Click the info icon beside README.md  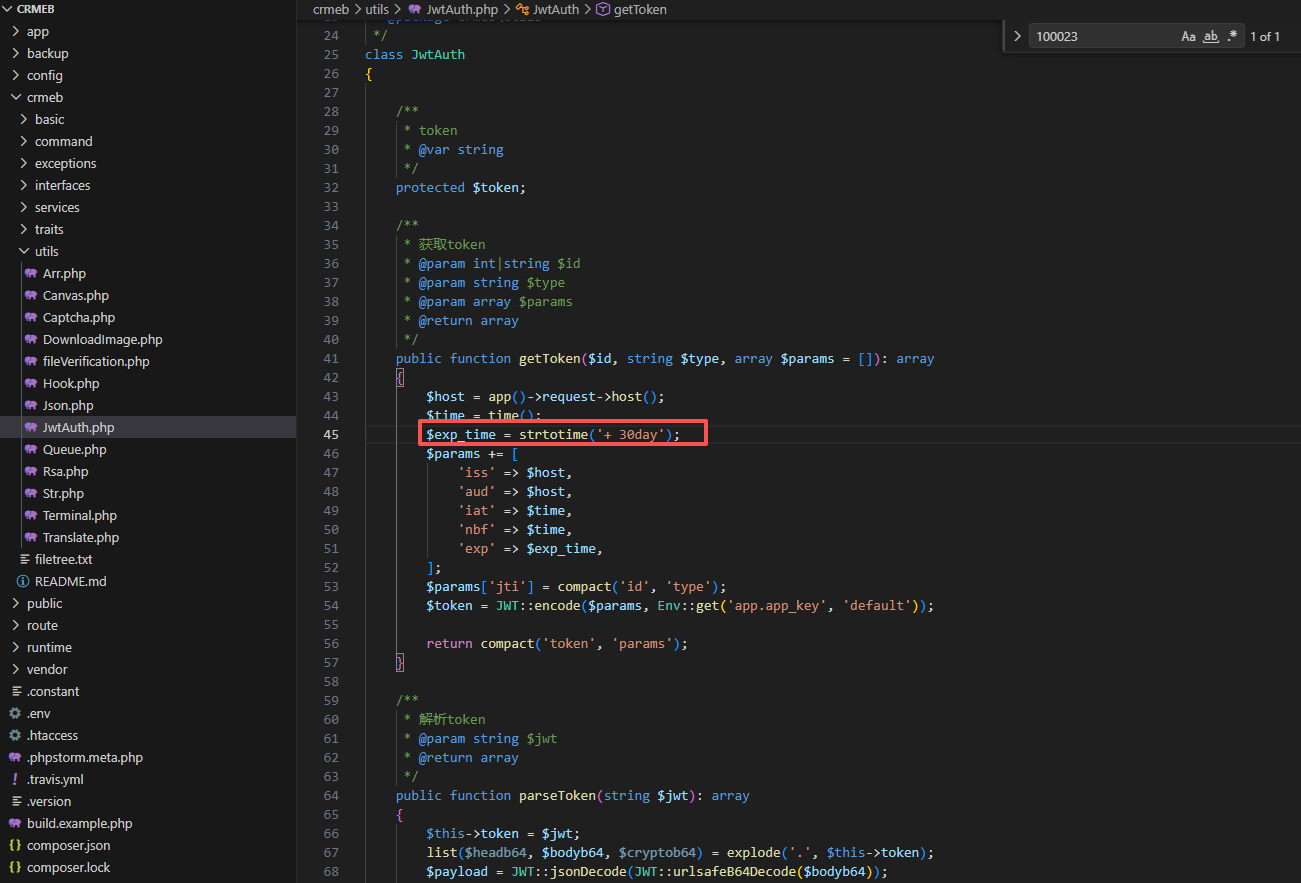coord(22,581)
